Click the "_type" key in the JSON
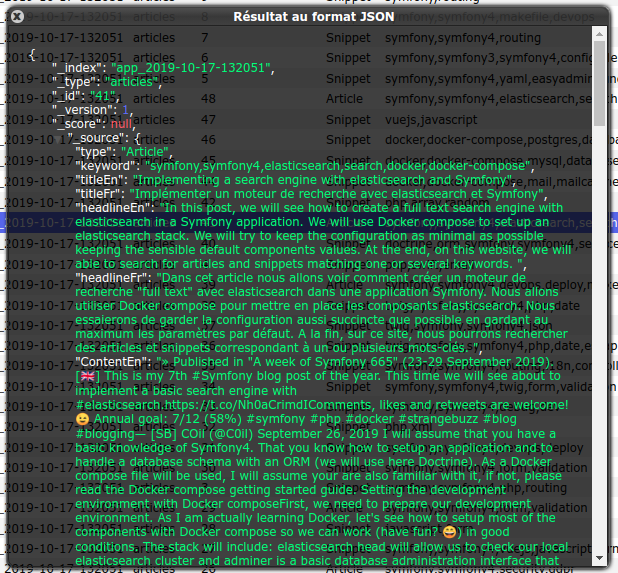Image resolution: width=618 pixels, height=573 pixels. click(76, 82)
